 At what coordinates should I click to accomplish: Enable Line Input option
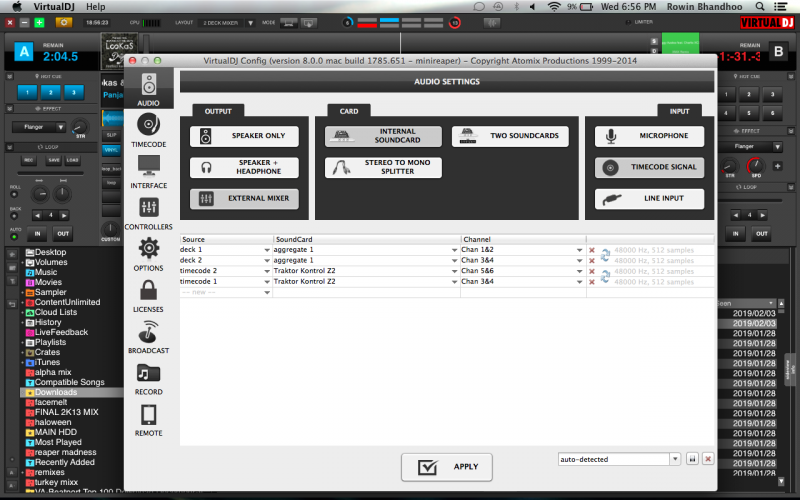(649, 198)
